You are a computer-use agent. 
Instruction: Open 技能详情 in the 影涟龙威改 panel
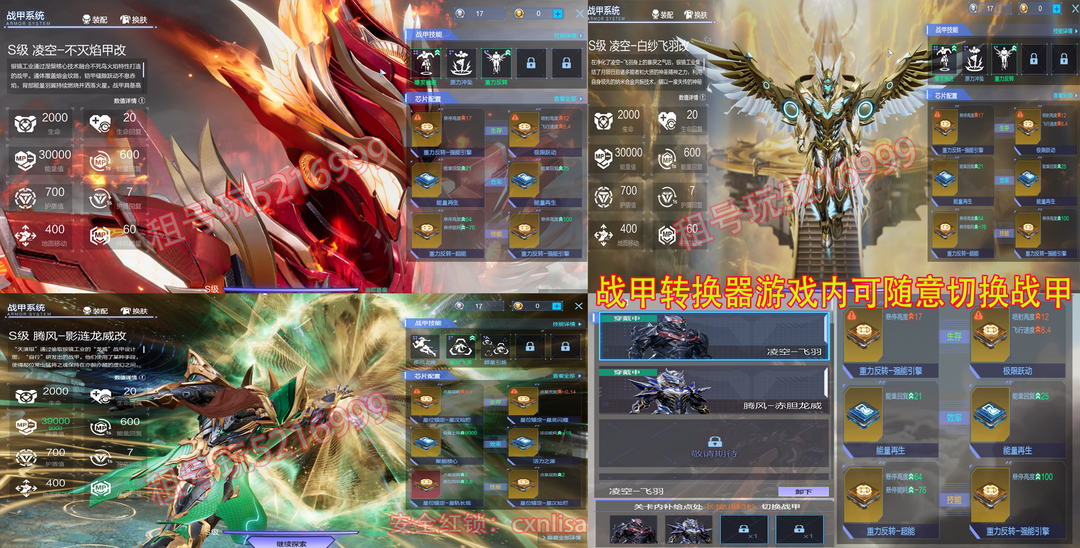[566, 325]
